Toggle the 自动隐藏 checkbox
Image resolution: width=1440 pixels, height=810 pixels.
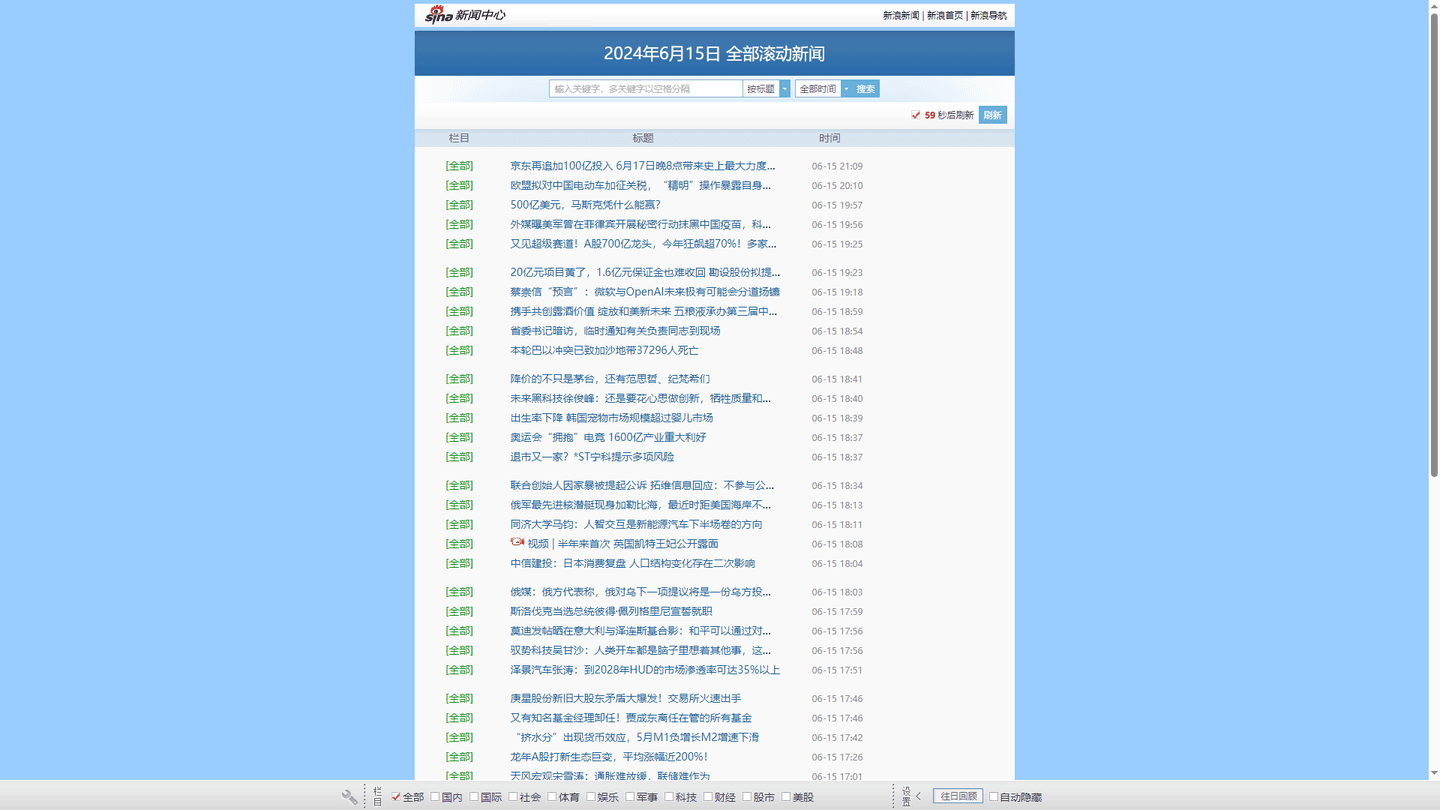pyautogui.click(x=994, y=797)
